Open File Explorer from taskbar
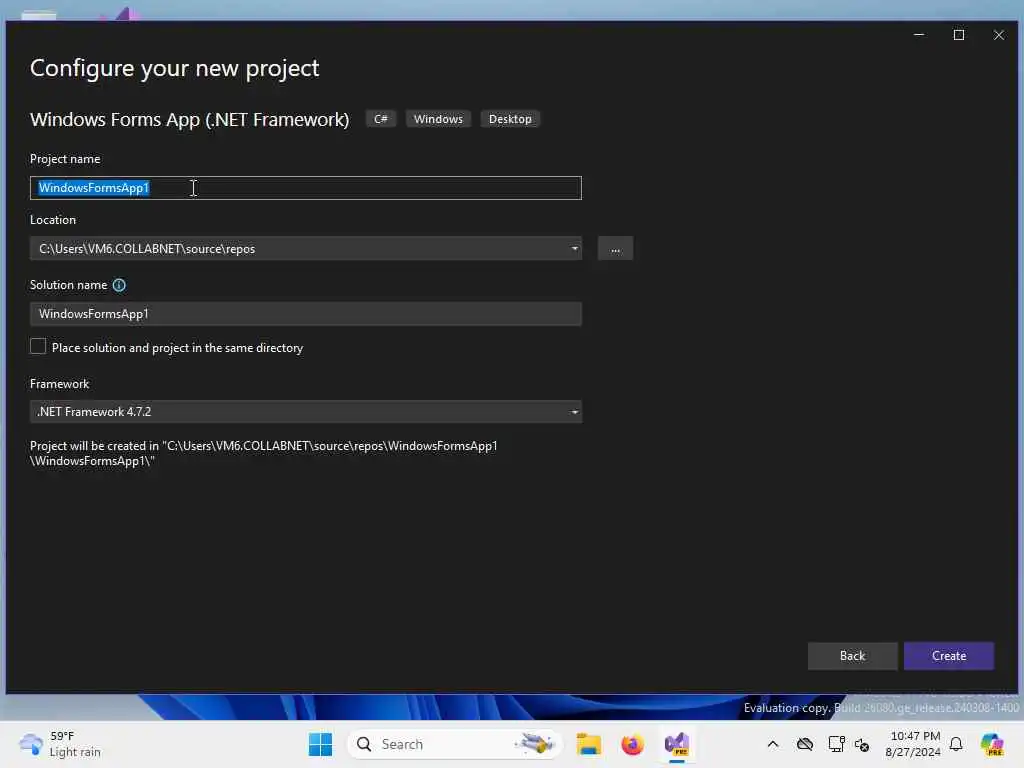The height and width of the screenshot is (768, 1024). point(588,744)
